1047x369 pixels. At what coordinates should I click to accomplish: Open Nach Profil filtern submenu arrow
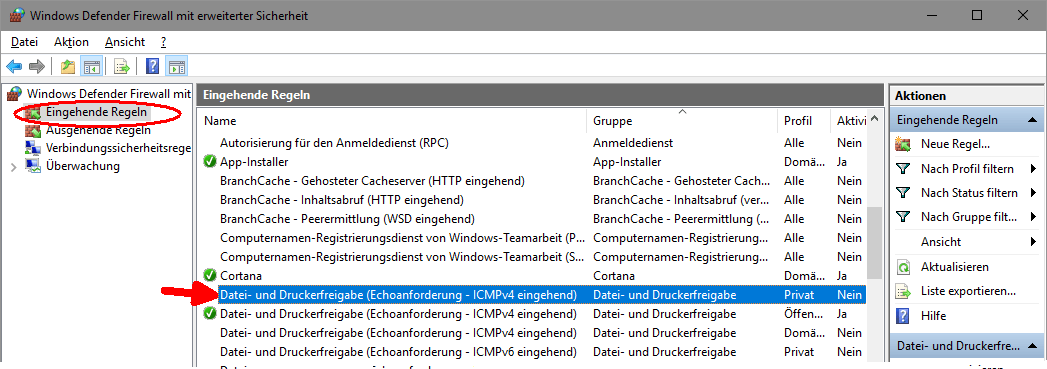coord(1034,169)
